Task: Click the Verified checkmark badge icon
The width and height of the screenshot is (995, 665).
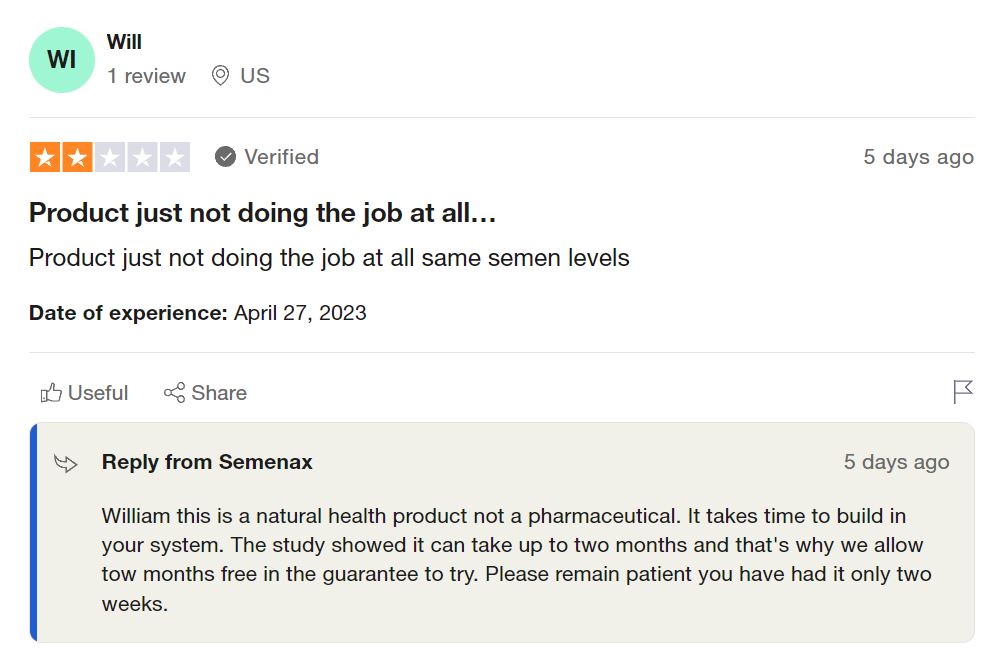Action: click(x=226, y=157)
